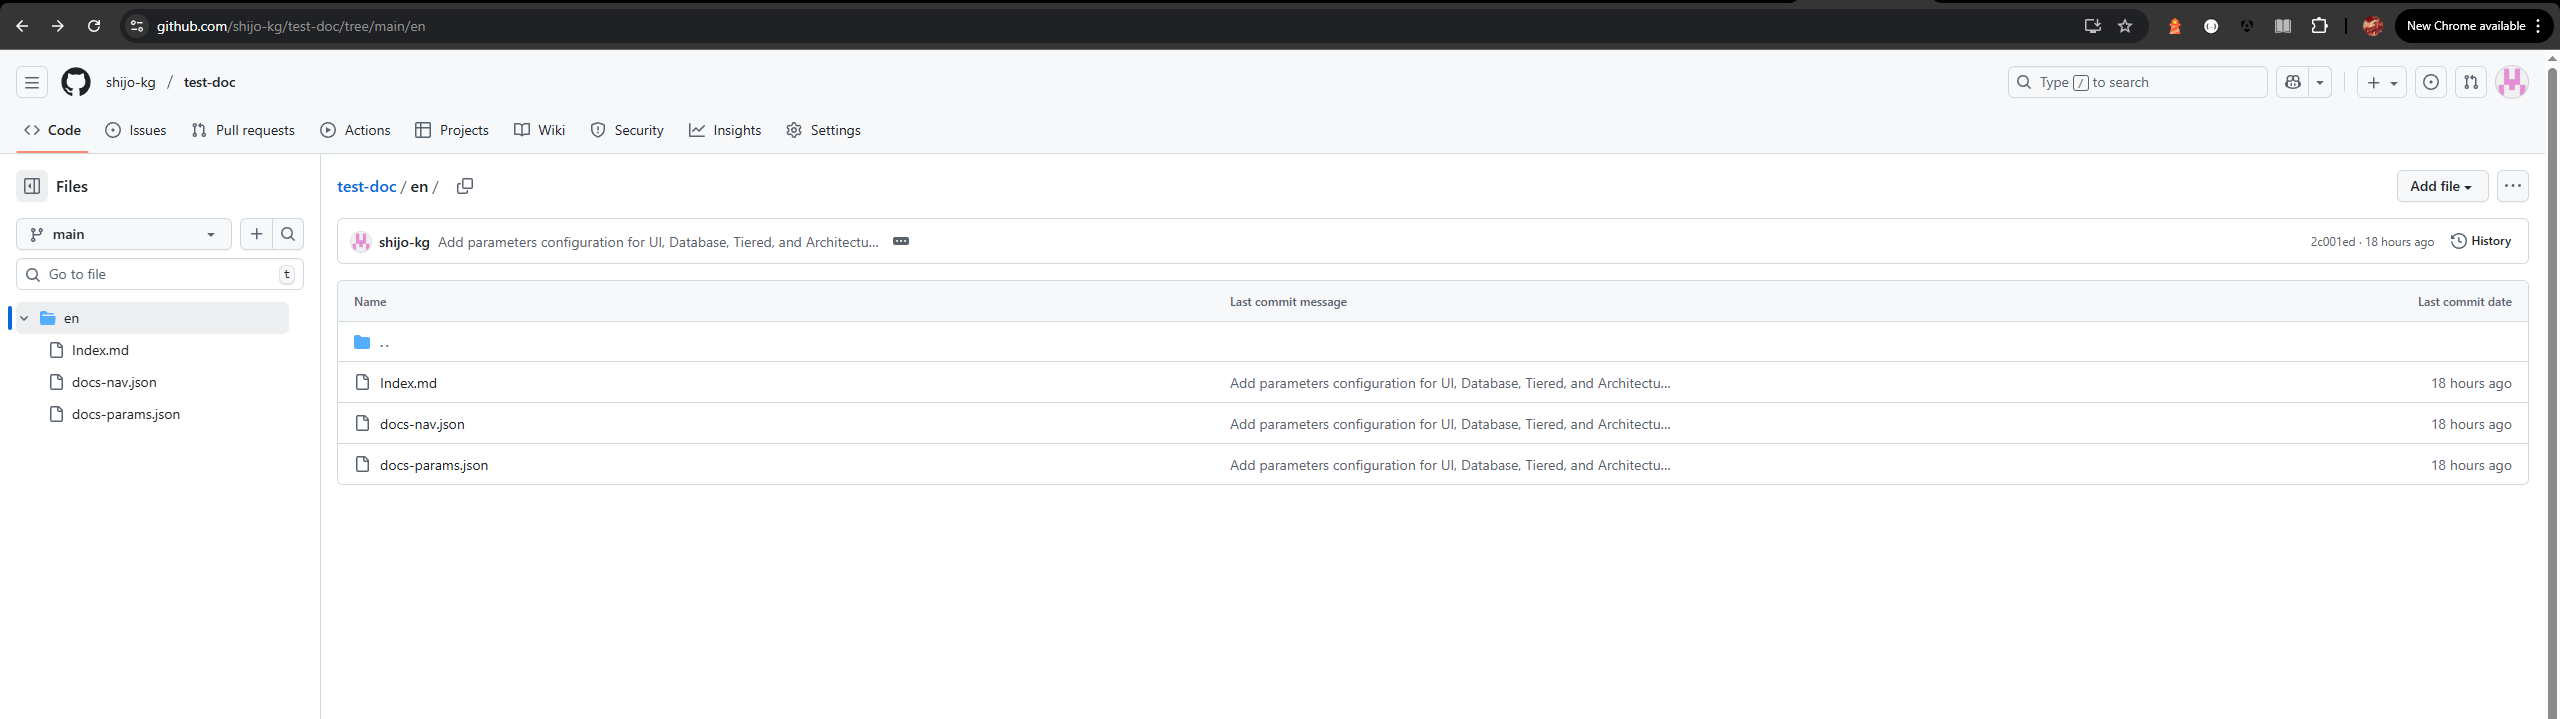
Task: Add a file with the plus icon
Action: 257,234
